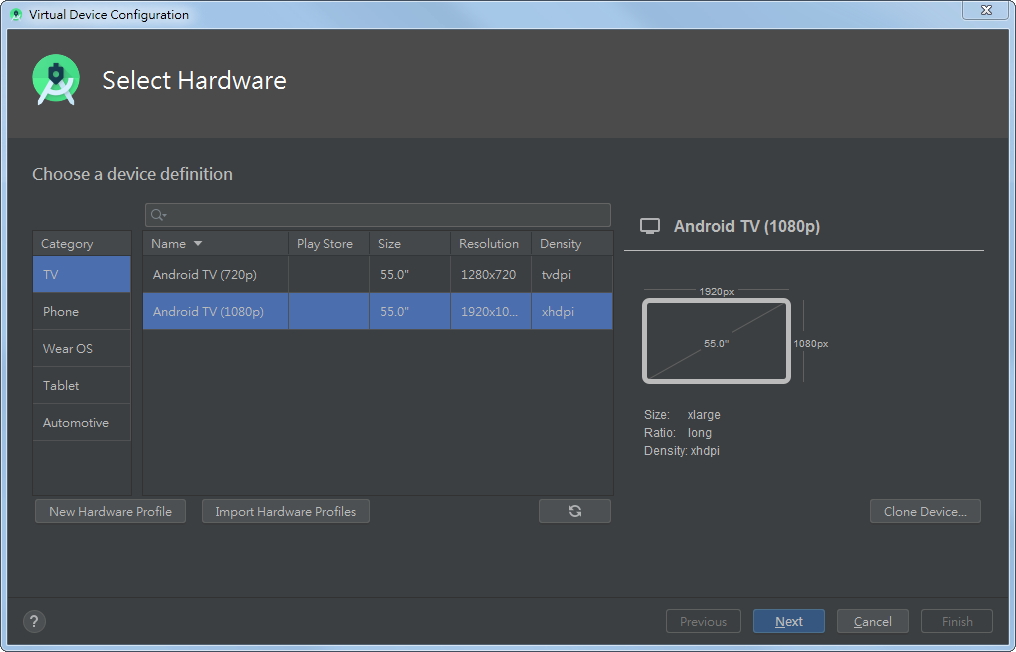Image resolution: width=1016 pixels, height=652 pixels.
Task: Click the Android icon in window title bar
Action: 16,14
